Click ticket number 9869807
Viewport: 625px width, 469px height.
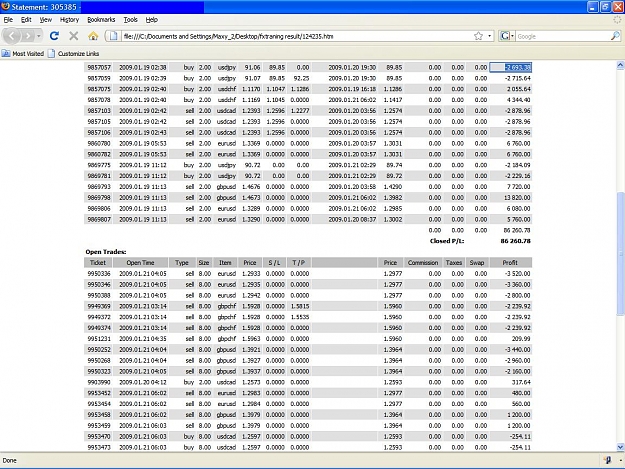click(x=99, y=219)
